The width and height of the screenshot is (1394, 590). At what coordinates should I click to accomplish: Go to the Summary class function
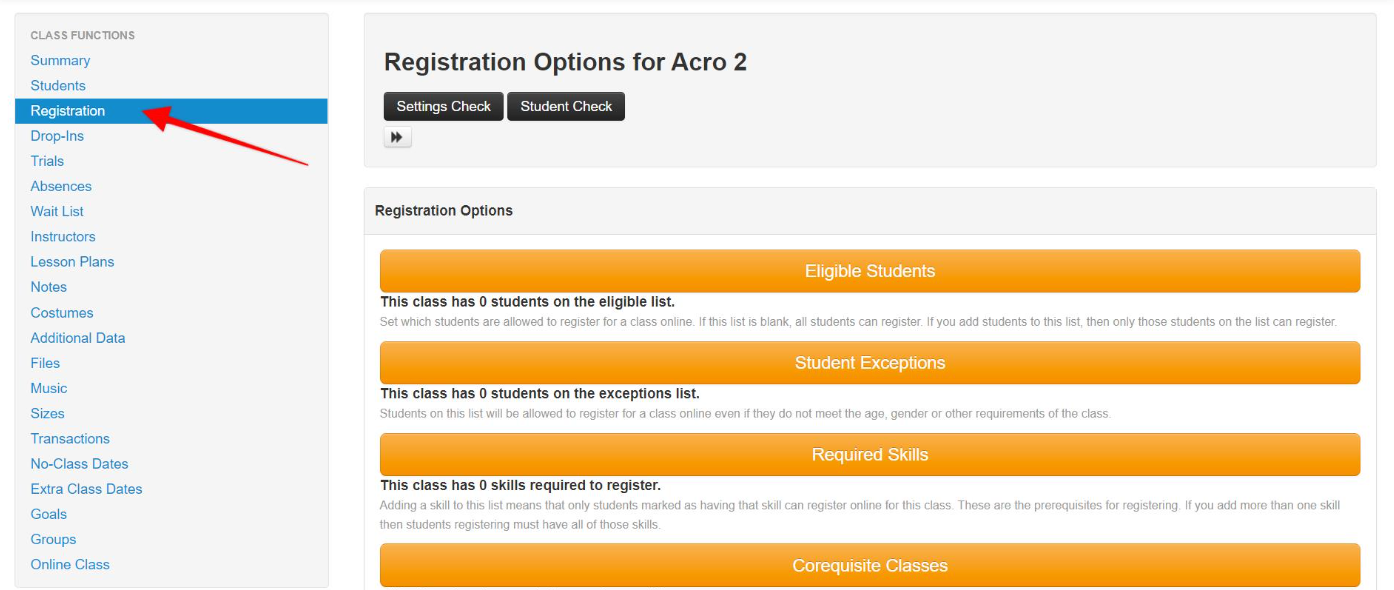(60, 61)
